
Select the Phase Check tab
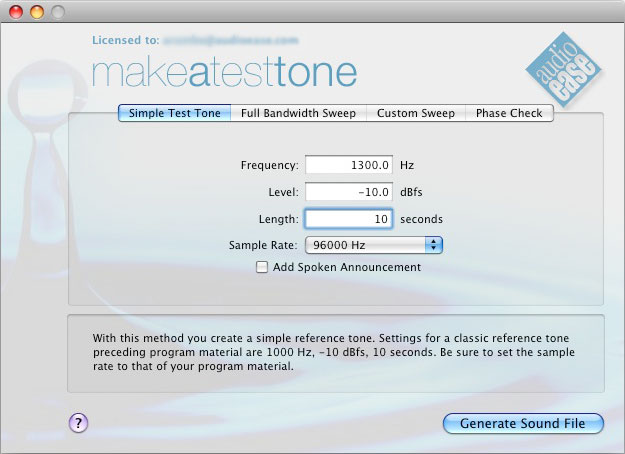(x=509, y=113)
